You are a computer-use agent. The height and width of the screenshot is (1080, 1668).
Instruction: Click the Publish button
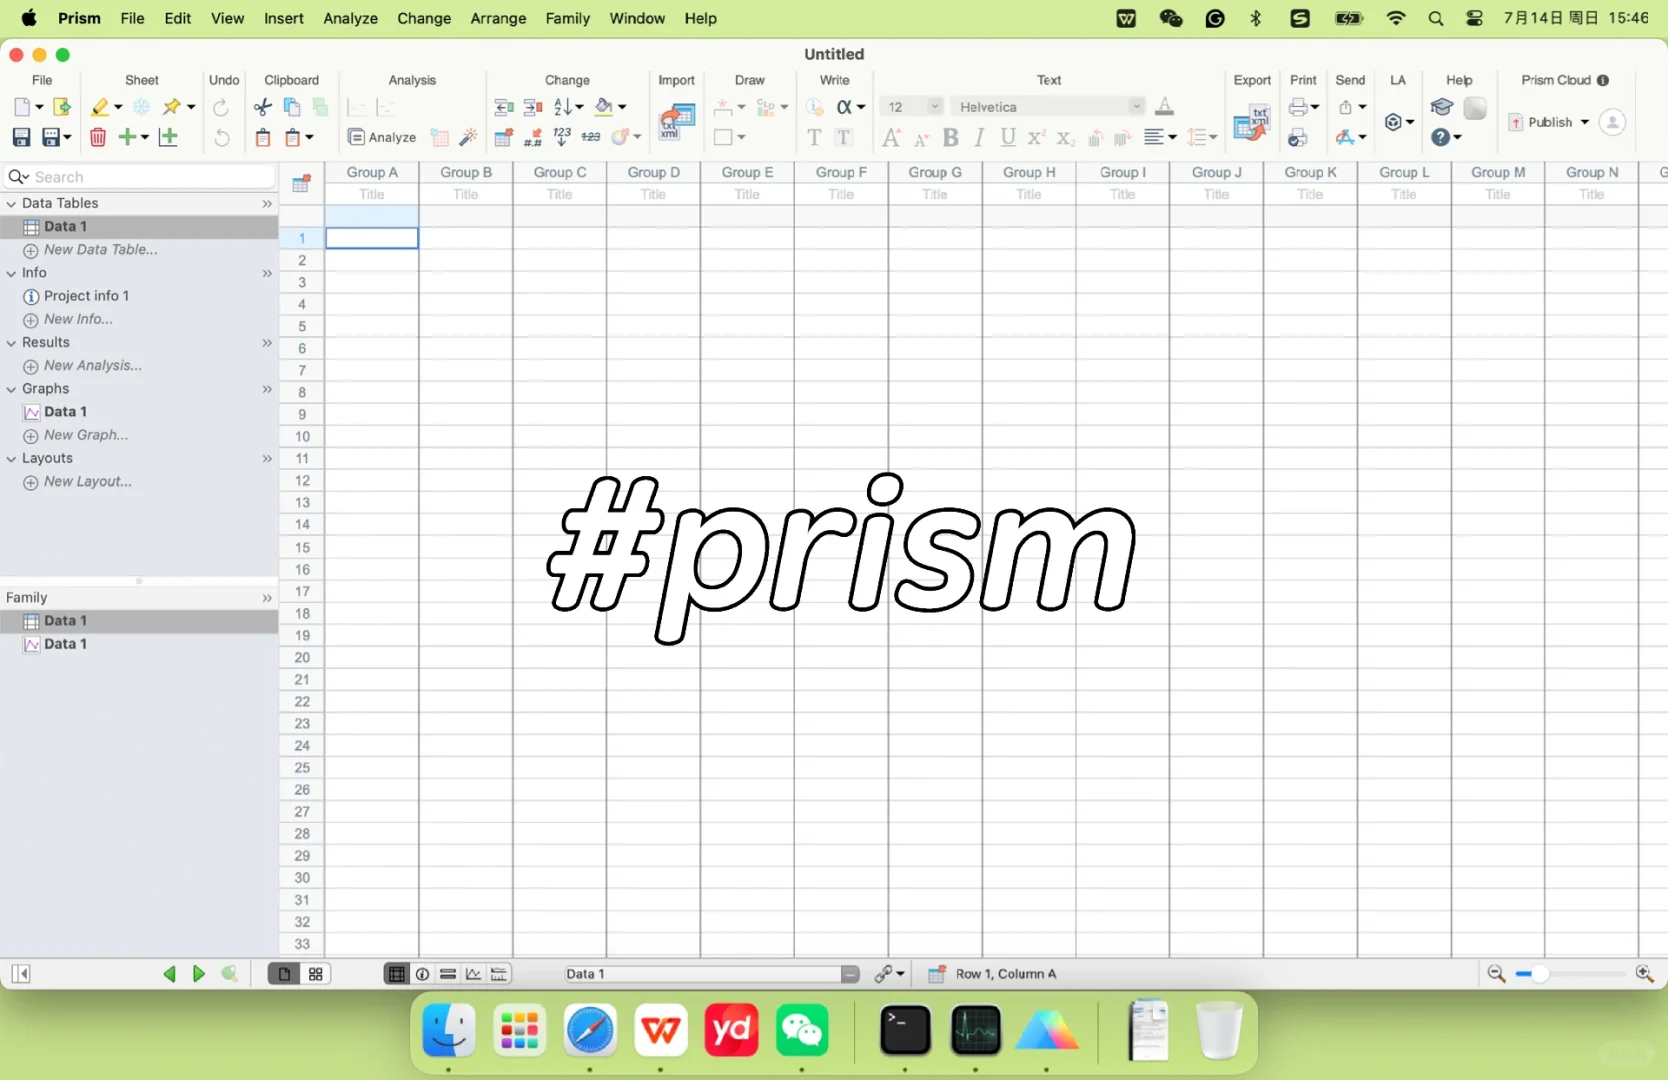1541,122
